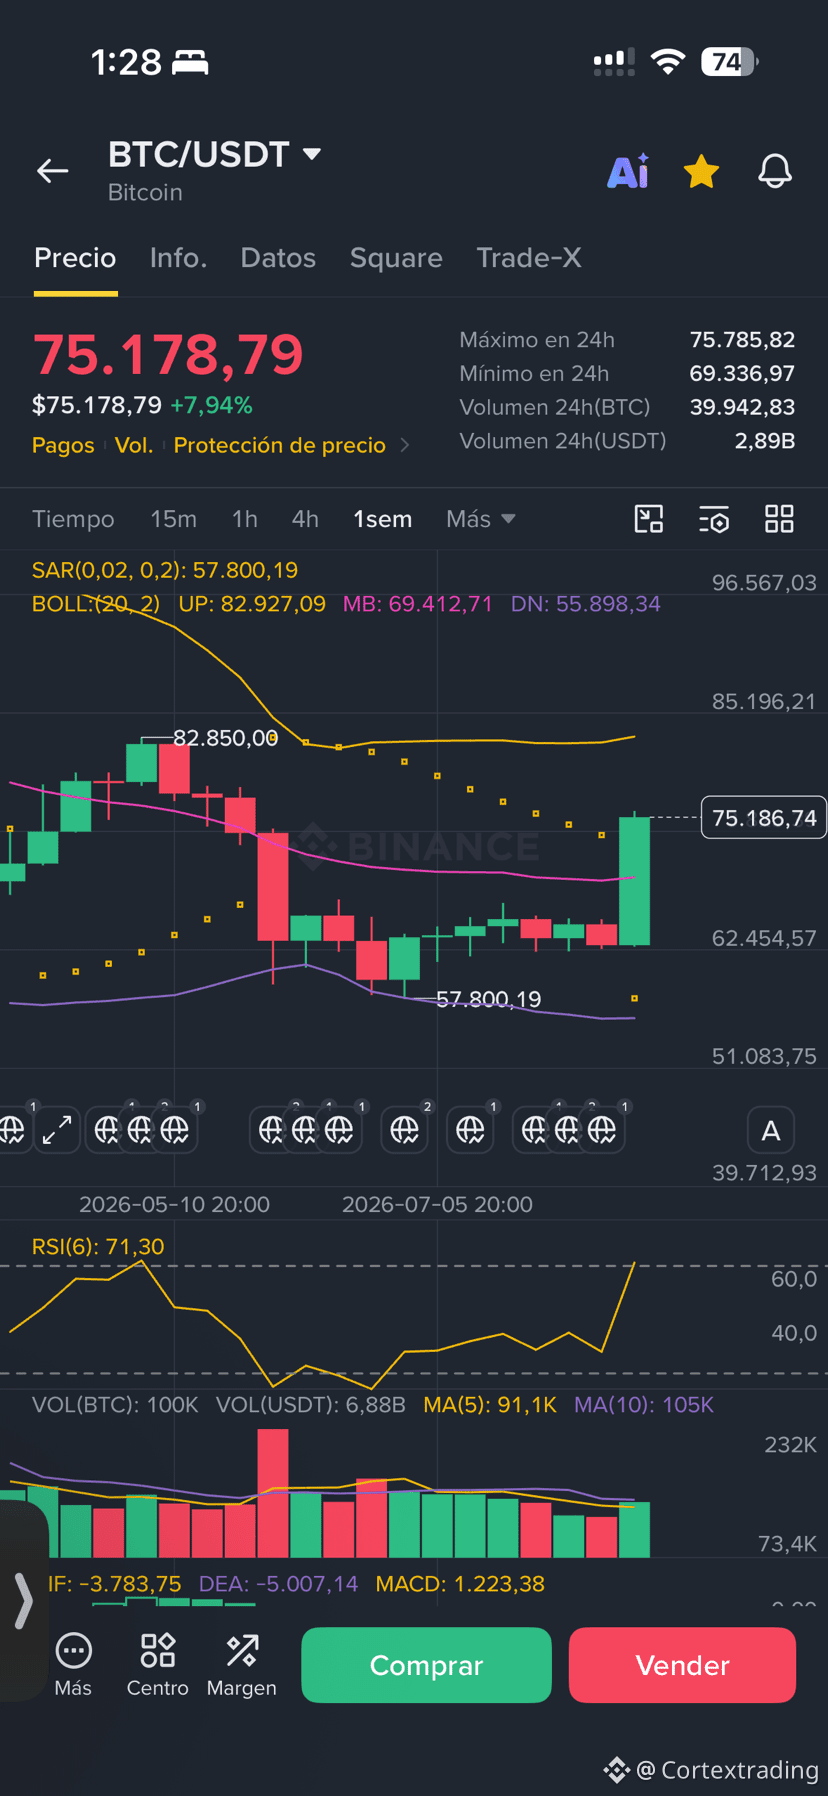Open the news globe marker badged 2
The width and height of the screenshot is (828, 1796).
405,1130
